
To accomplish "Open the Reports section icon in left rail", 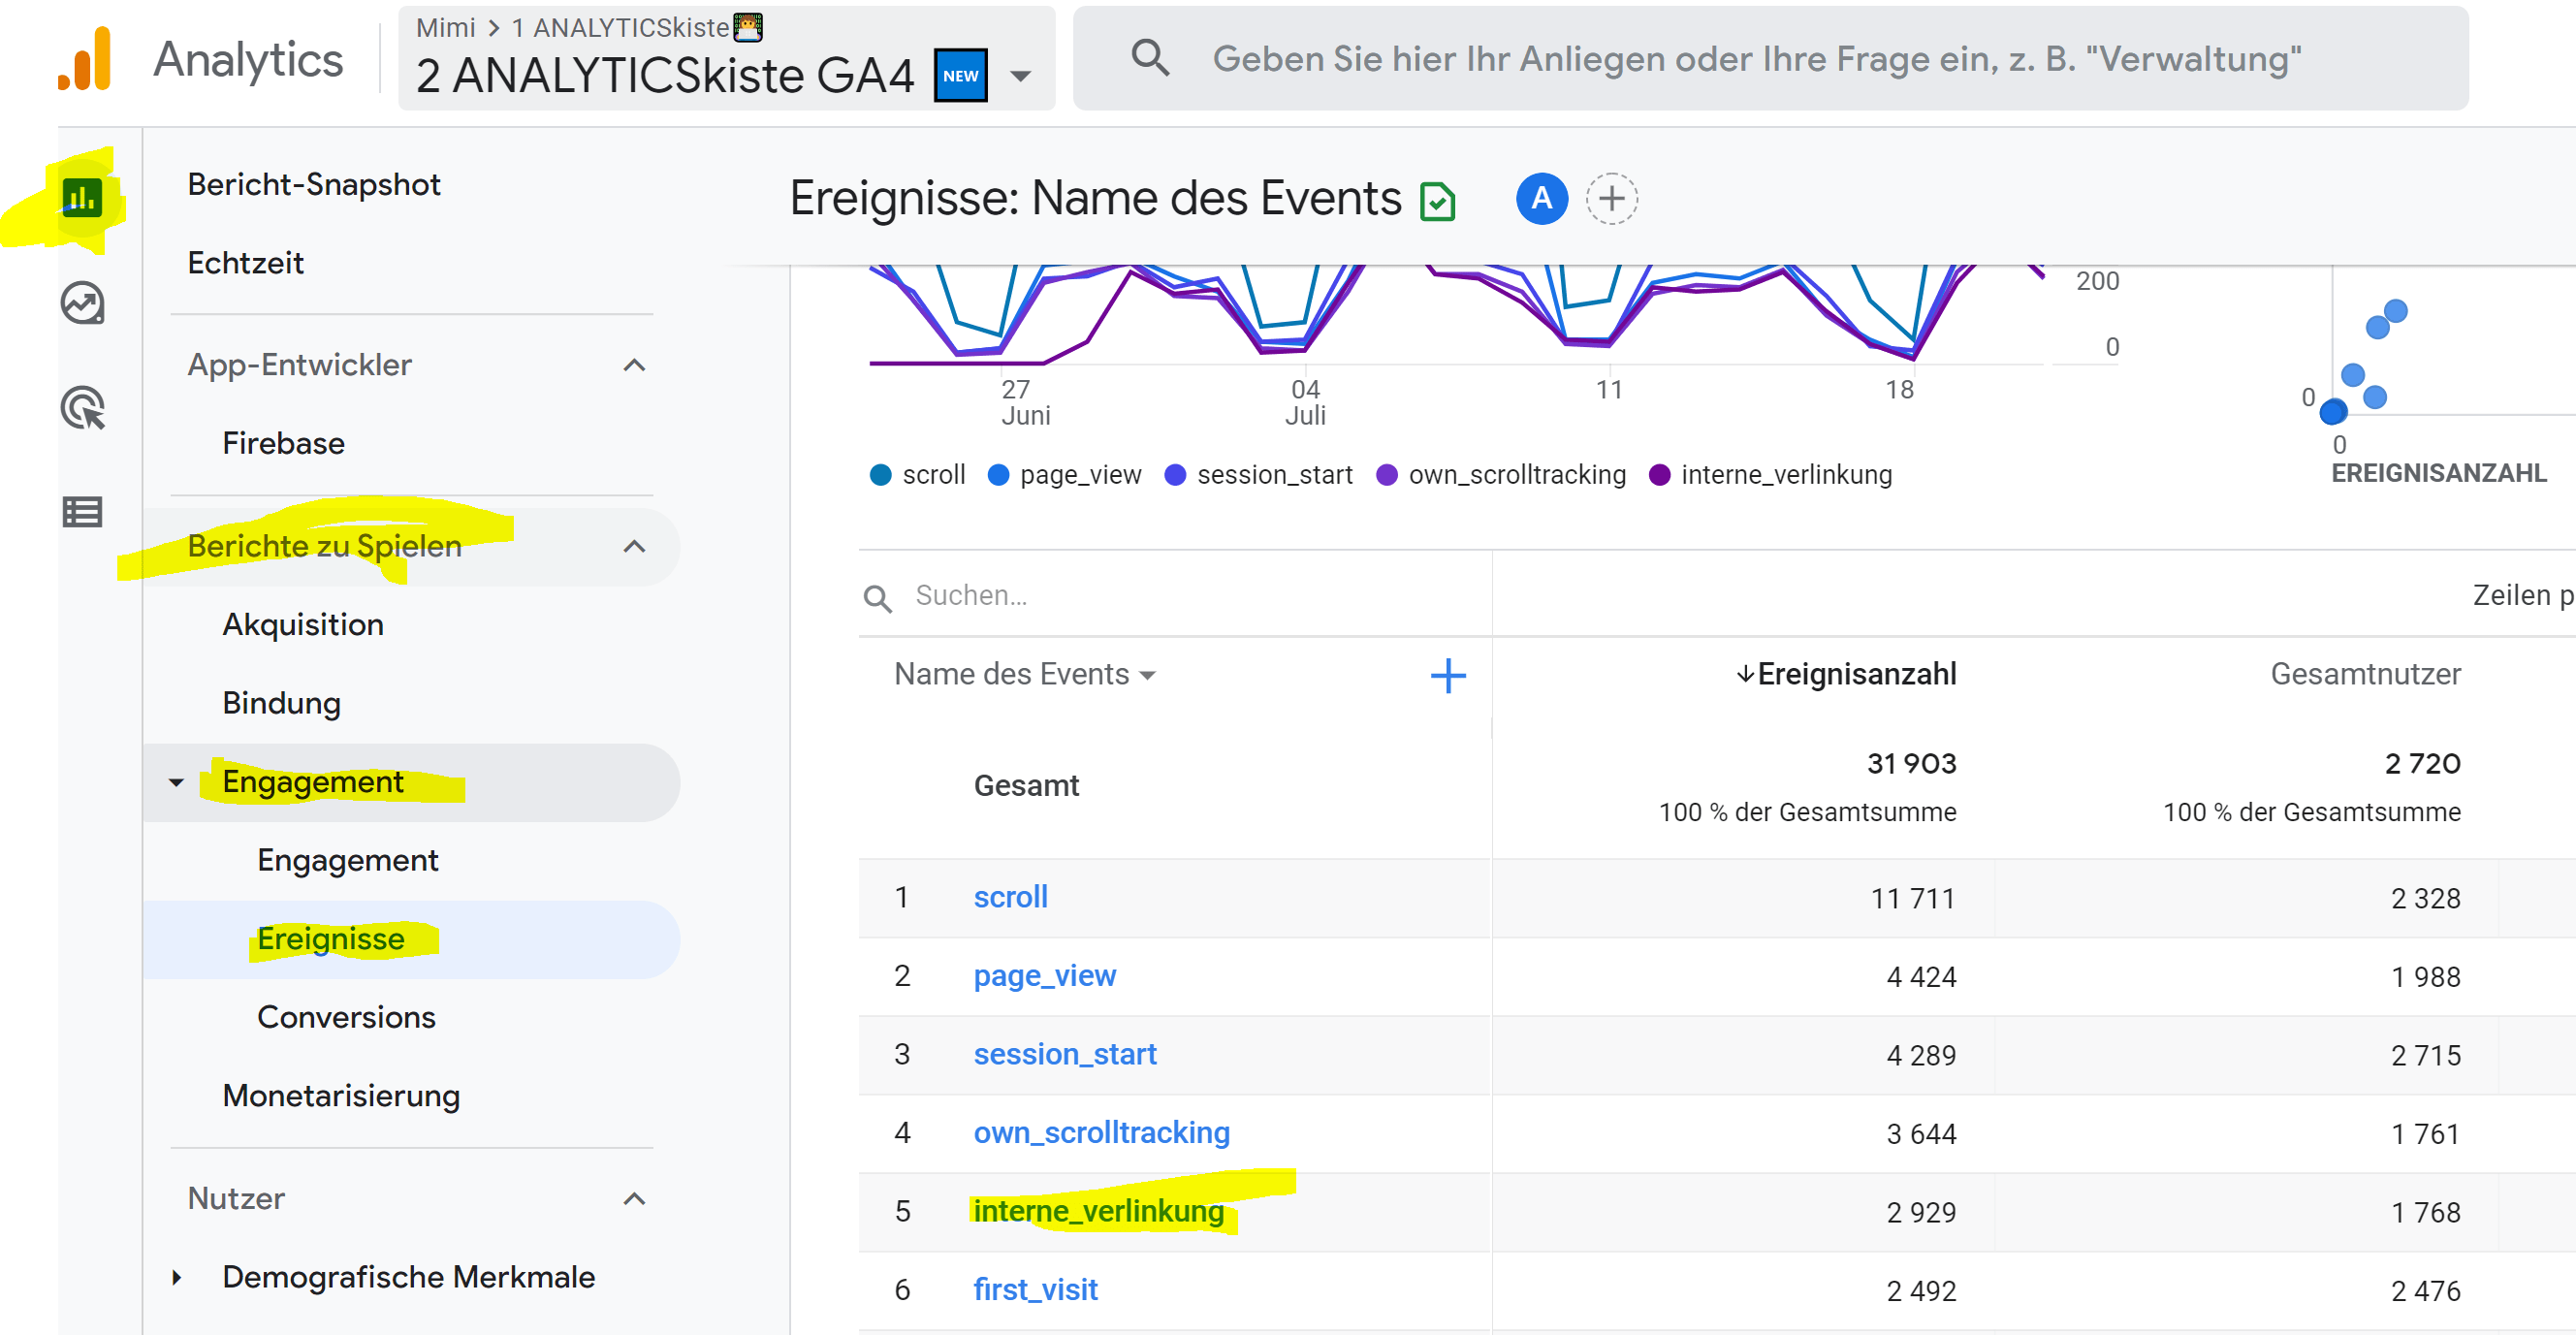I will [84, 197].
